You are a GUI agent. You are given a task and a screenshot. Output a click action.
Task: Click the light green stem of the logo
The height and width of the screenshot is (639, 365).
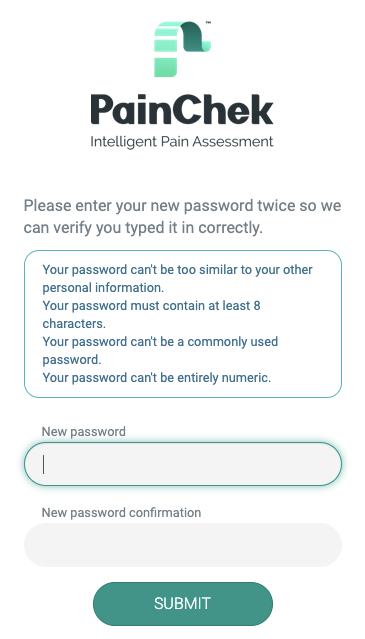[166, 51]
